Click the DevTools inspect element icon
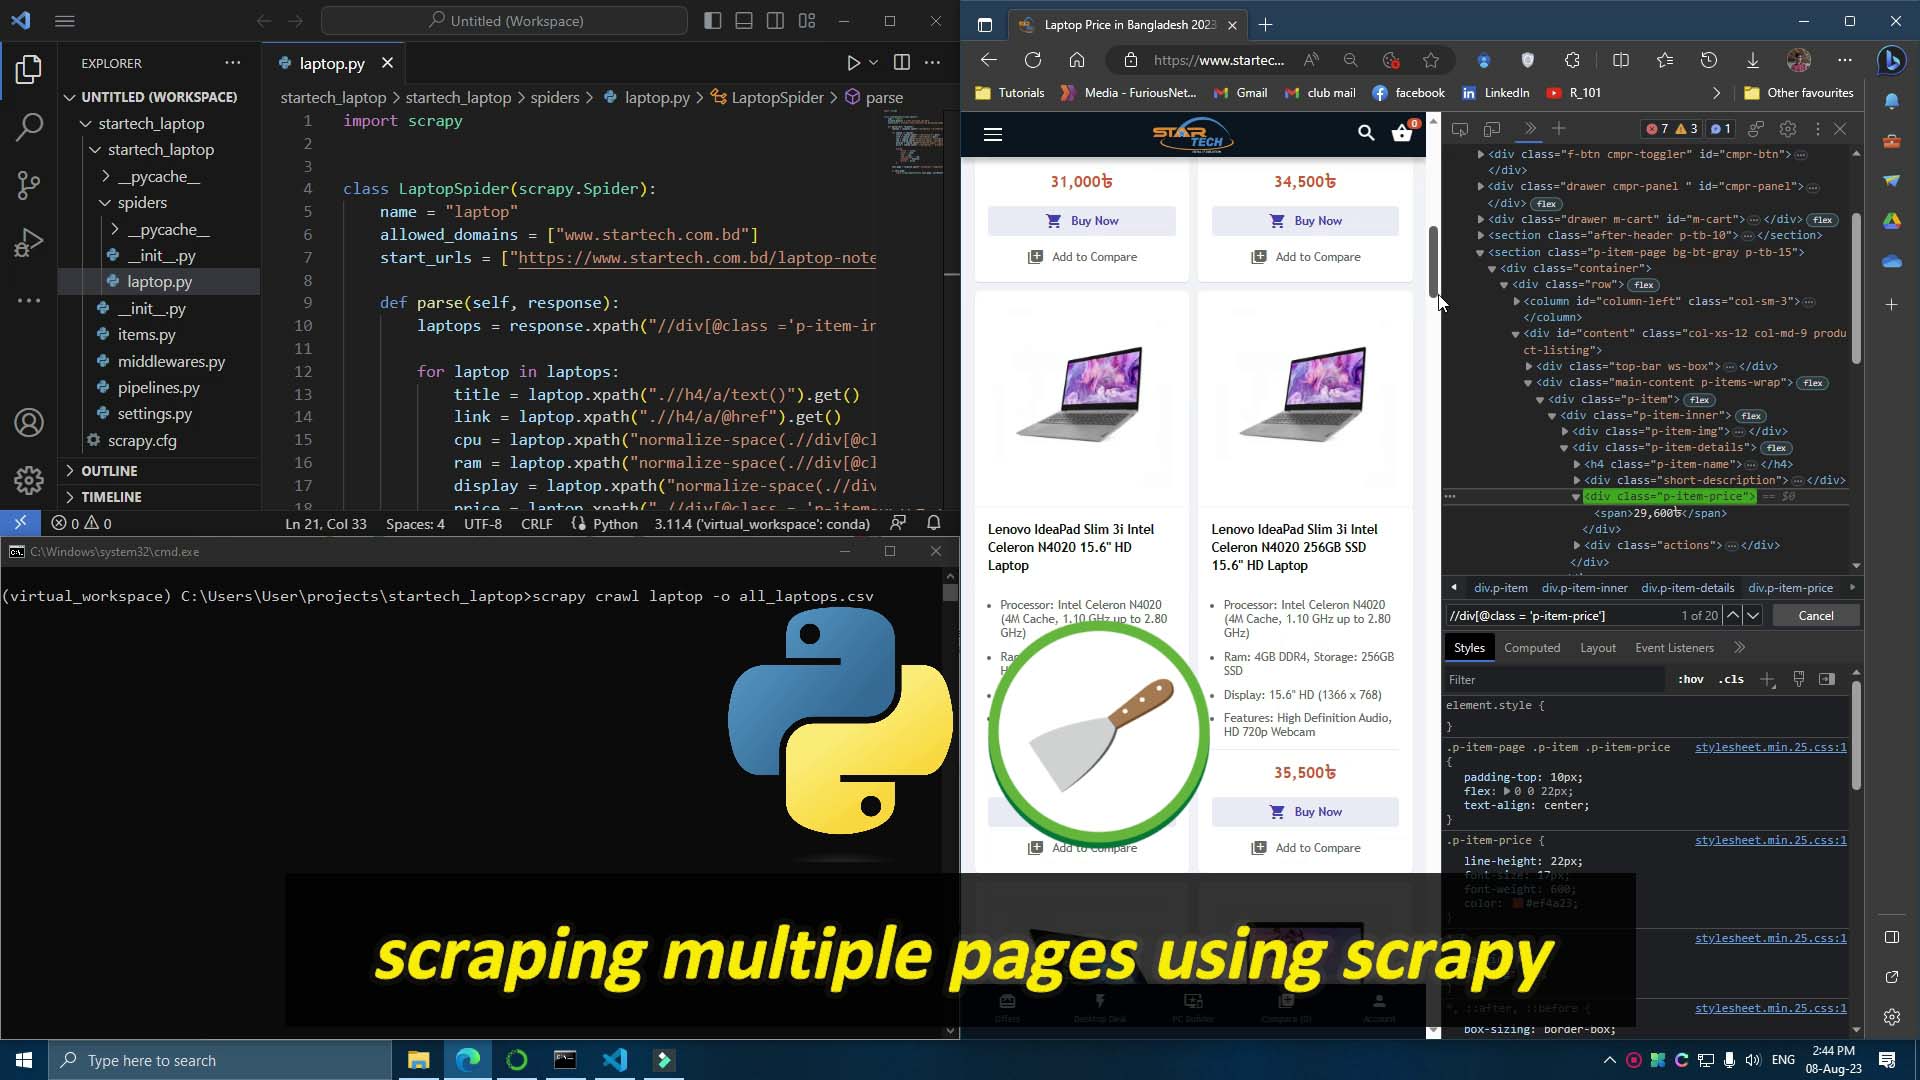This screenshot has width=1920, height=1080. (x=1460, y=129)
